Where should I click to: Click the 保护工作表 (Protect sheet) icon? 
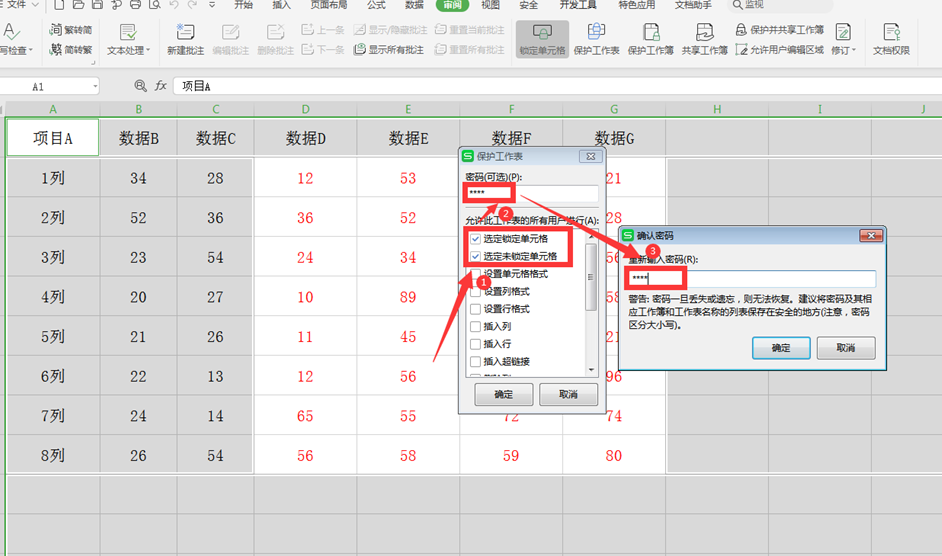pyautogui.click(x=596, y=32)
